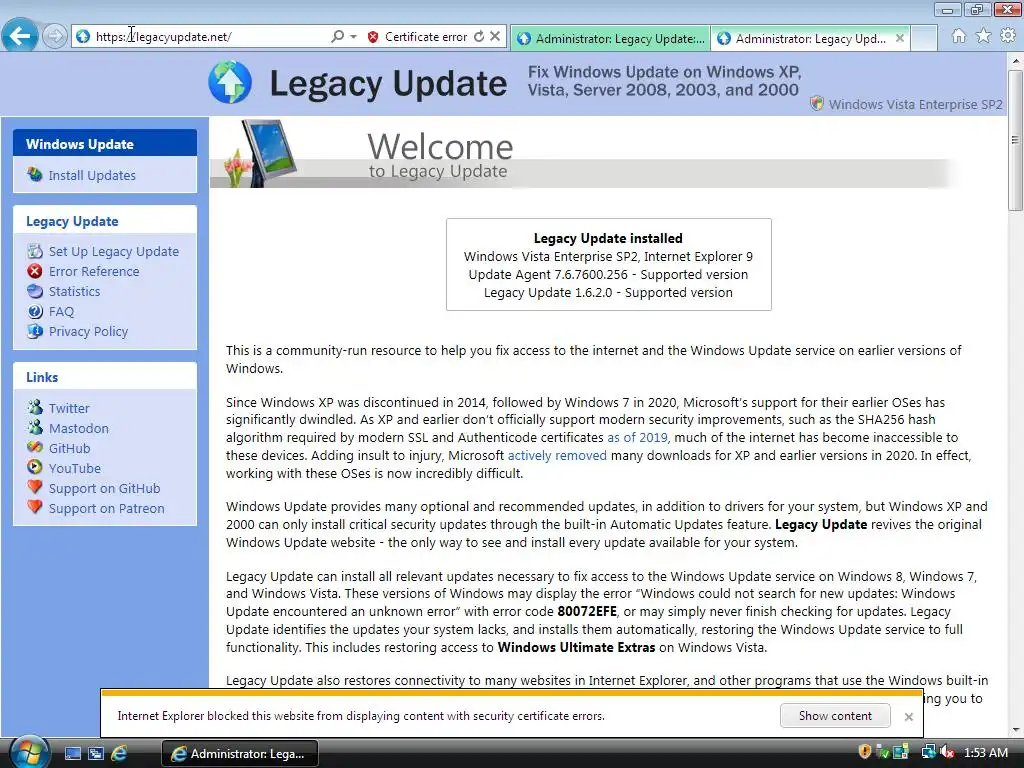This screenshot has height=768, width=1024.
Task: Click the Mastodon people icon
Action: 35,428
